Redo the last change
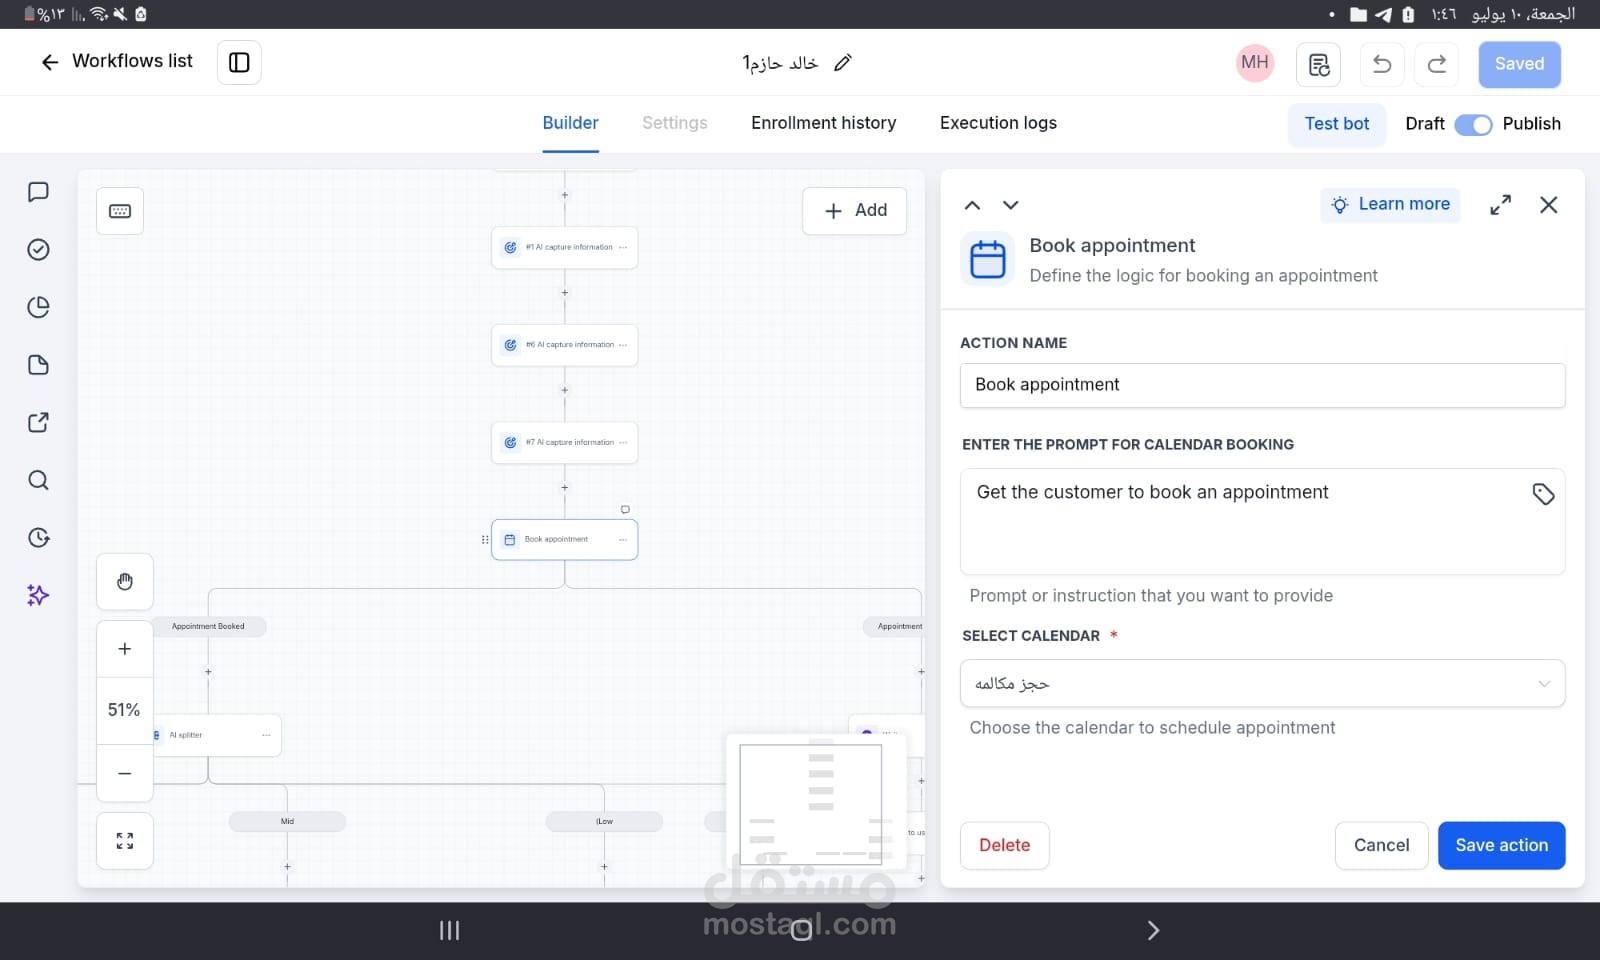Image resolution: width=1600 pixels, height=960 pixels. pos(1436,64)
